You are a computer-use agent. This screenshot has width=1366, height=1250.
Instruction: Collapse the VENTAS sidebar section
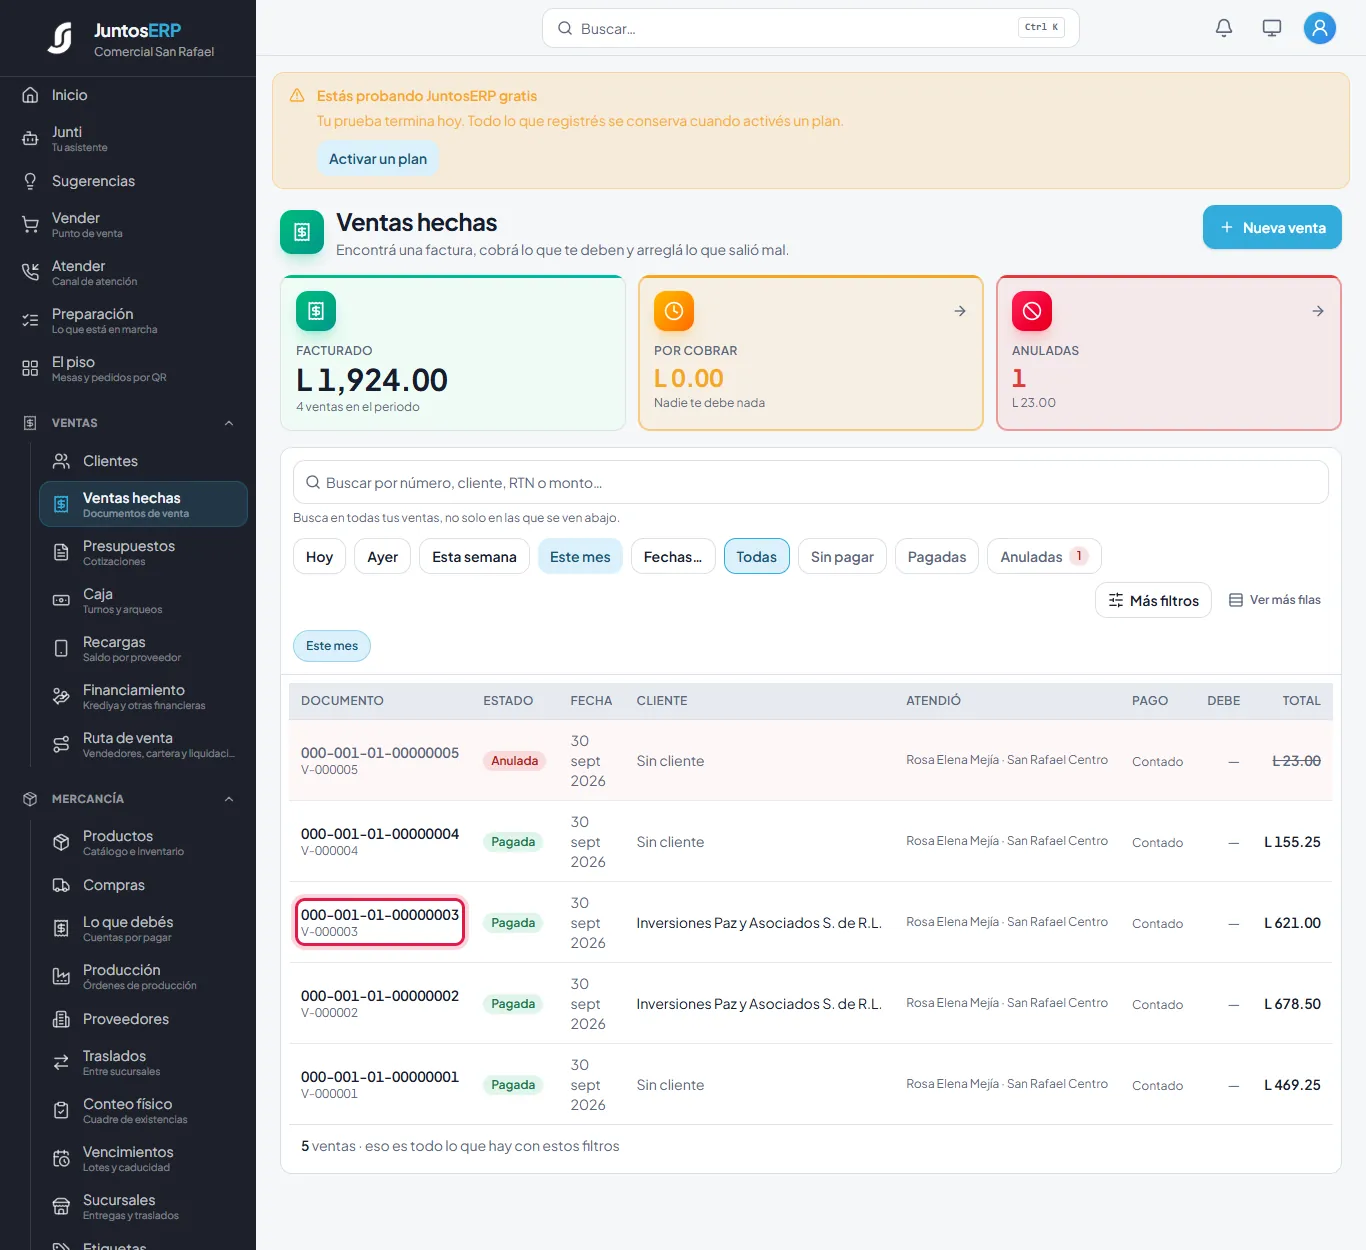tap(229, 423)
